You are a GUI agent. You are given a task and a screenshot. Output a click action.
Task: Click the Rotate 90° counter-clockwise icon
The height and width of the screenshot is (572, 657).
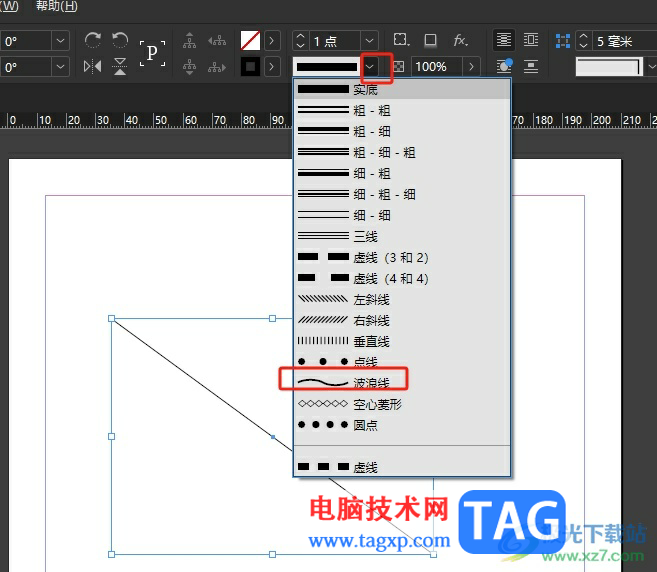tap(120, 41)
